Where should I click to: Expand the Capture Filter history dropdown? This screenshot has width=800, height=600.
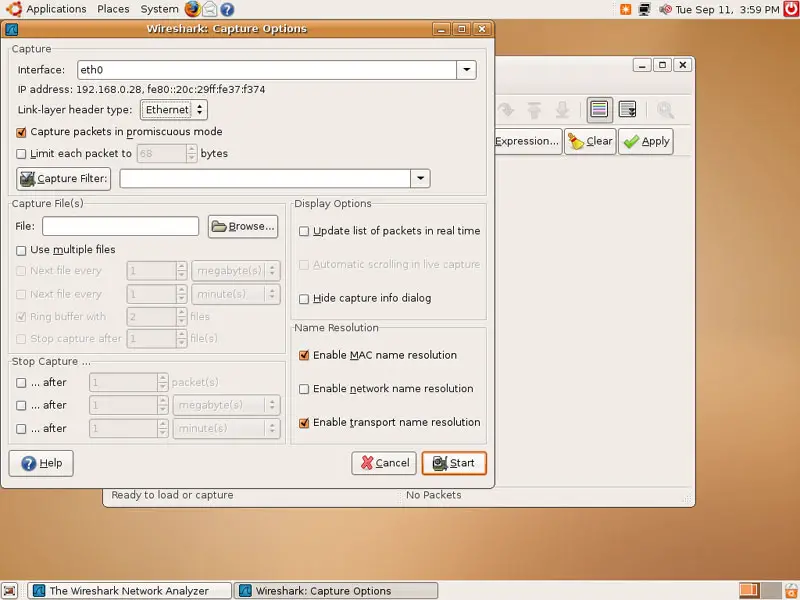tap(420, 179)
